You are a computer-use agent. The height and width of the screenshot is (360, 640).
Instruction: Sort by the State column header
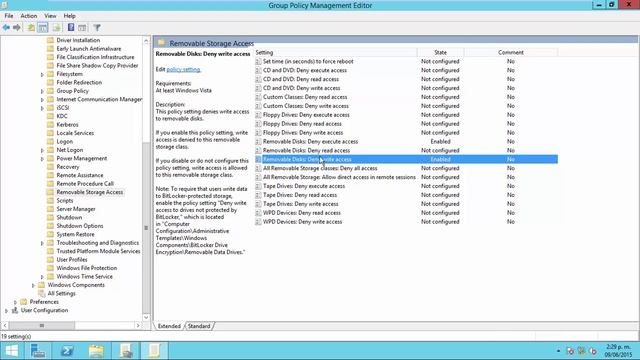click(440, 52)
